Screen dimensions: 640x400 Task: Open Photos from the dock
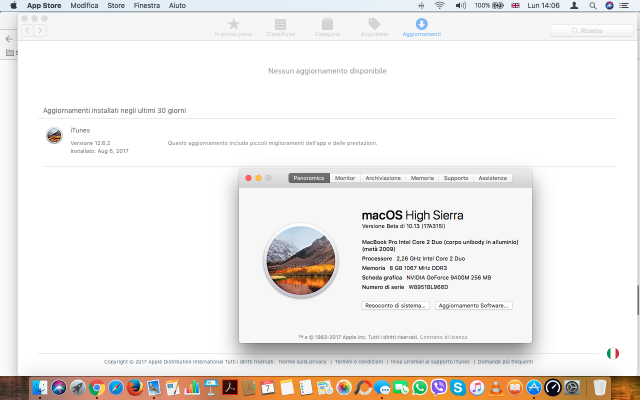click(344, 387)
